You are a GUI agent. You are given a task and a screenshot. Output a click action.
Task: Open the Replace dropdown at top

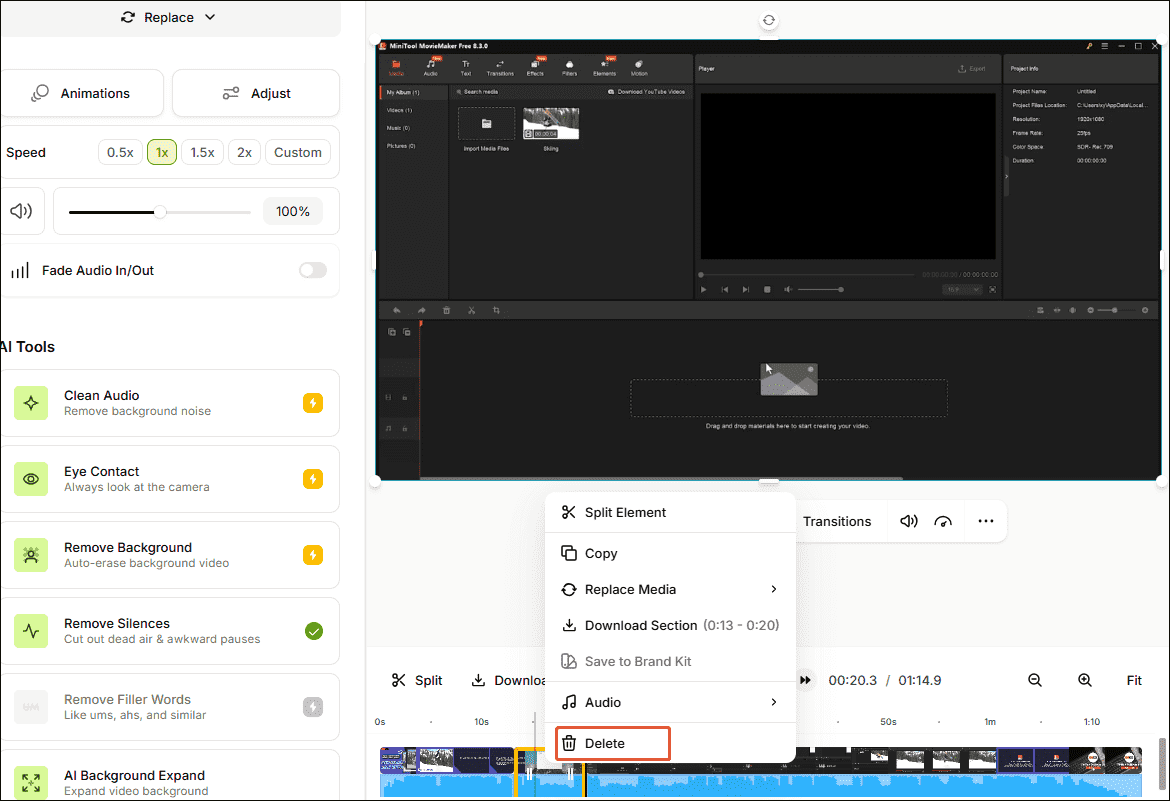[169, 17]
